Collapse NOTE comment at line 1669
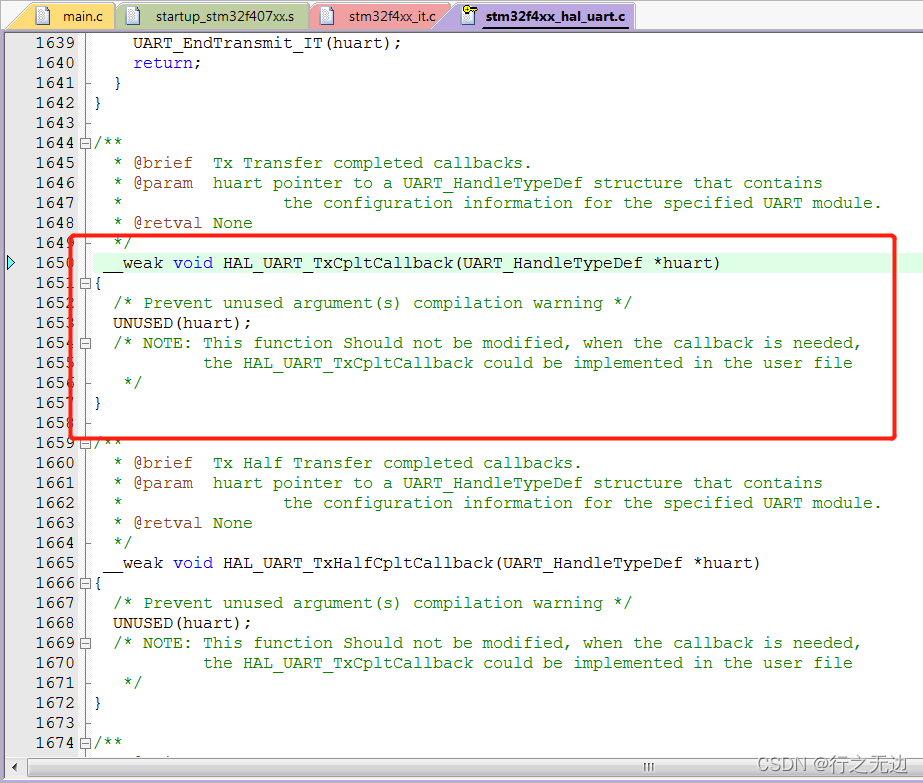The height and width of the screenshot is (783, 923). click(85, 643)
